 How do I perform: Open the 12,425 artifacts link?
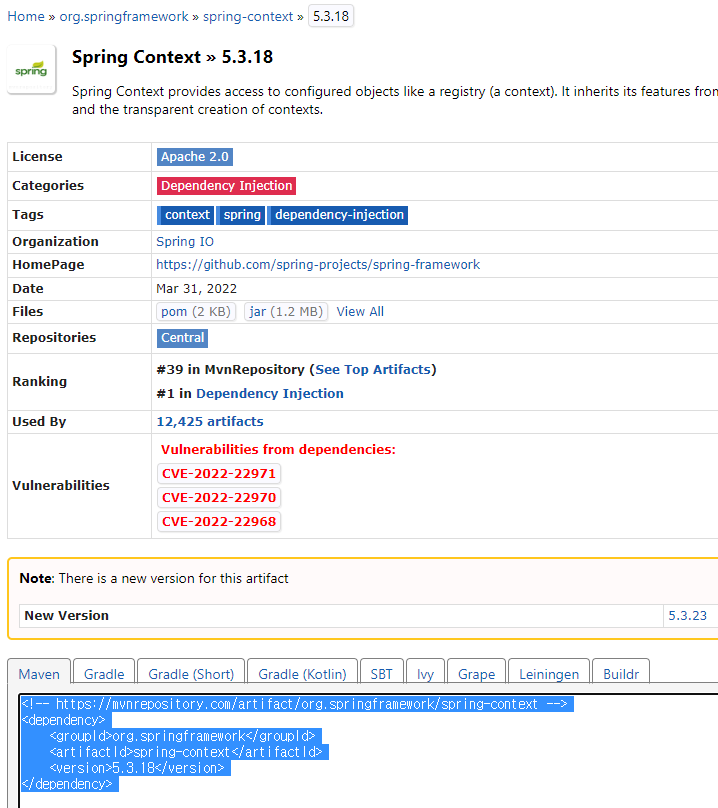click(x=210, y=422)
